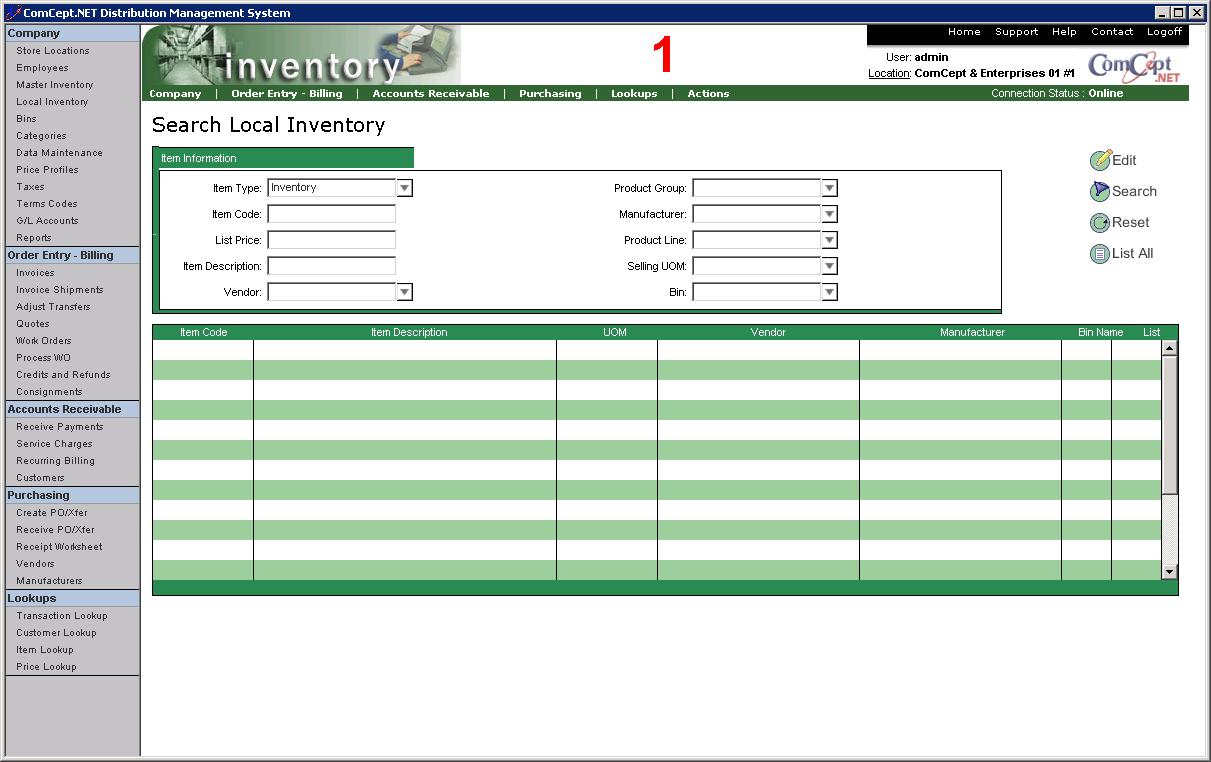Click the Item Code input field
Viewport: 1211px width, 762px height.
332,214
